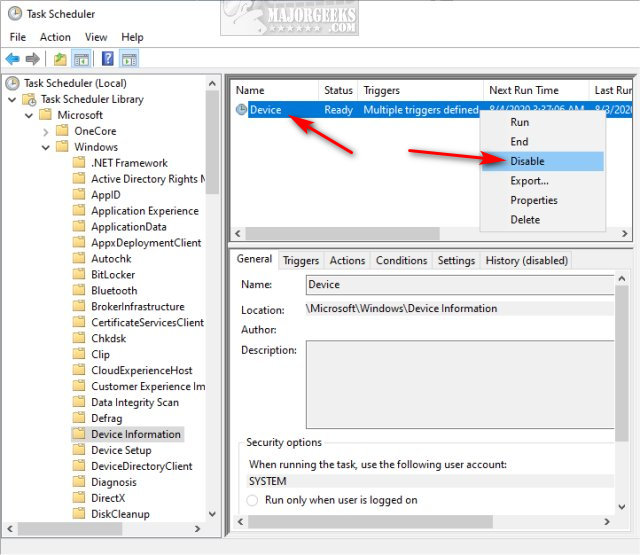
Task: Click the clock icon beside Device task
Action: coord(242,109)
